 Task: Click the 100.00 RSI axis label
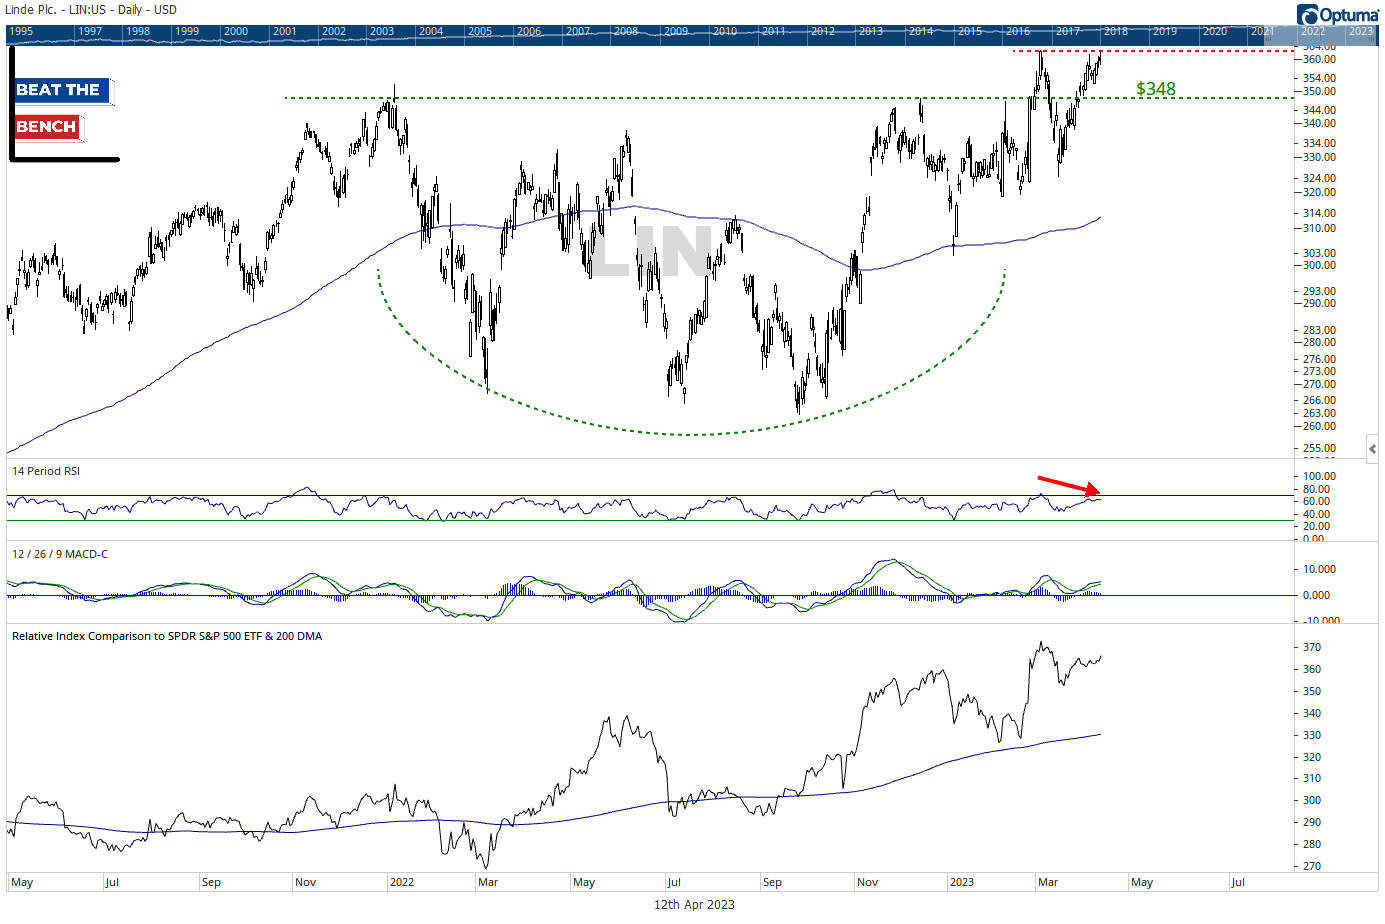(1320, 476)
